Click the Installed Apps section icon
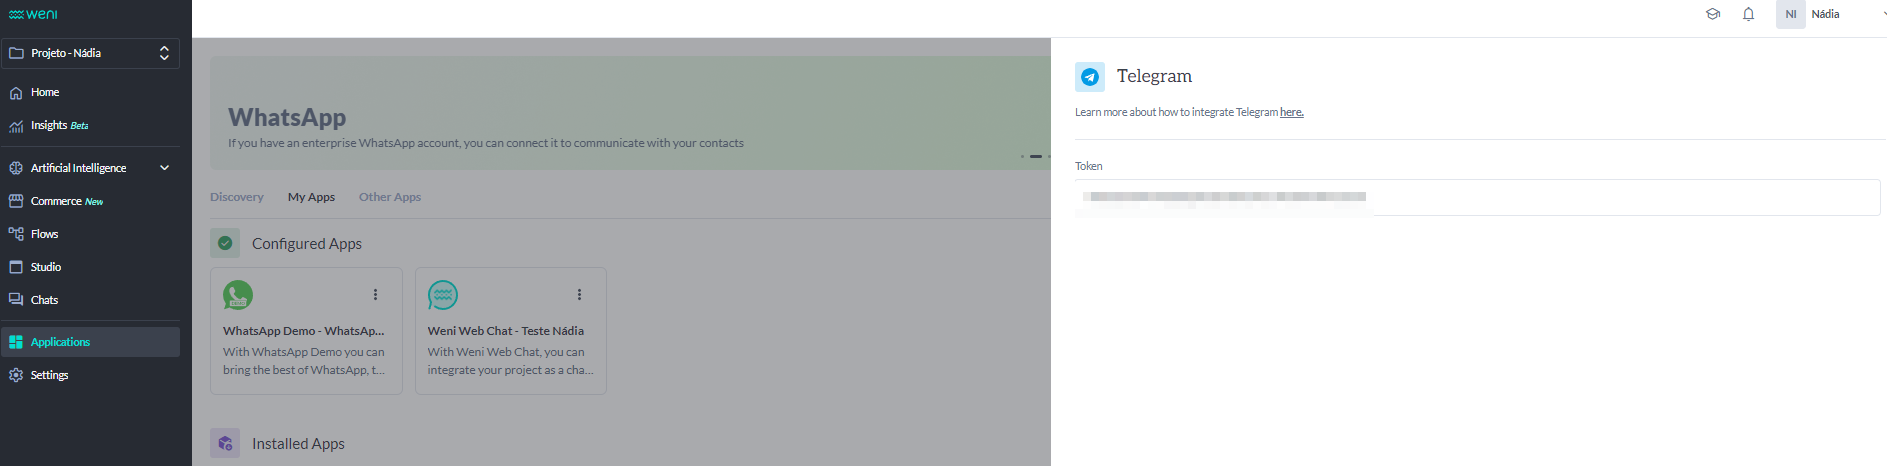 point(225,443)
